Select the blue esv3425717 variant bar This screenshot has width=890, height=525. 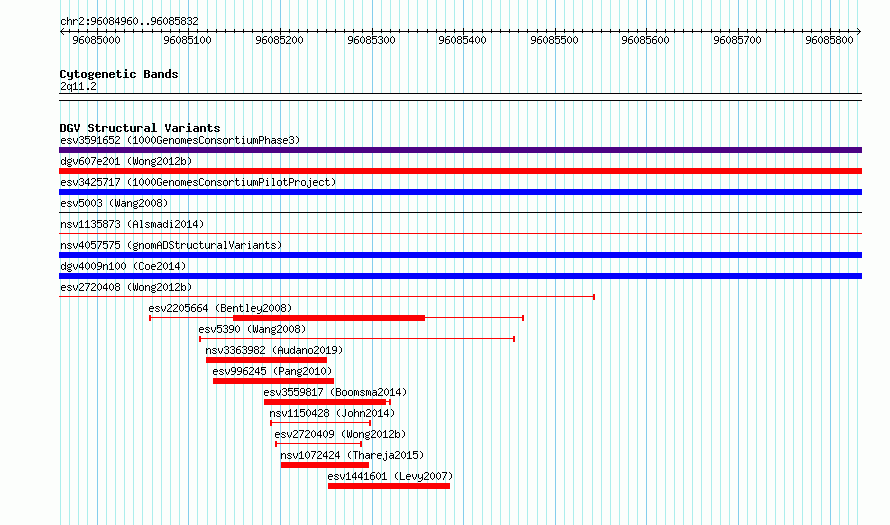click(460, 192)
